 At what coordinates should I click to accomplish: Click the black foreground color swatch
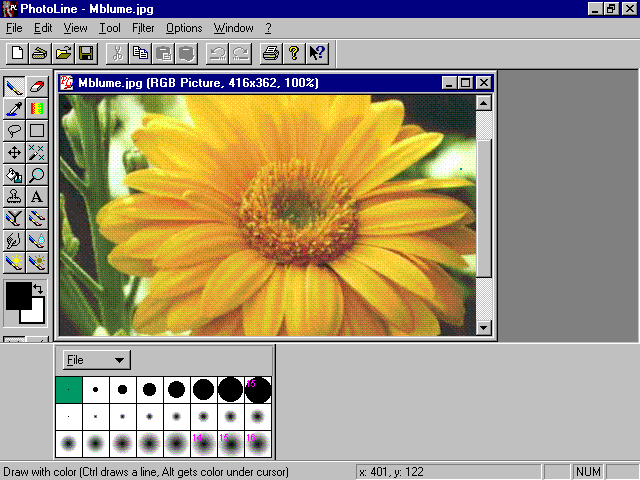point(17,295)
